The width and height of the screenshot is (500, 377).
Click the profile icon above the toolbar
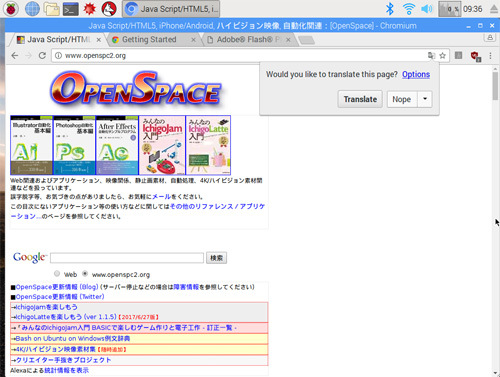[x=490, y=37]
